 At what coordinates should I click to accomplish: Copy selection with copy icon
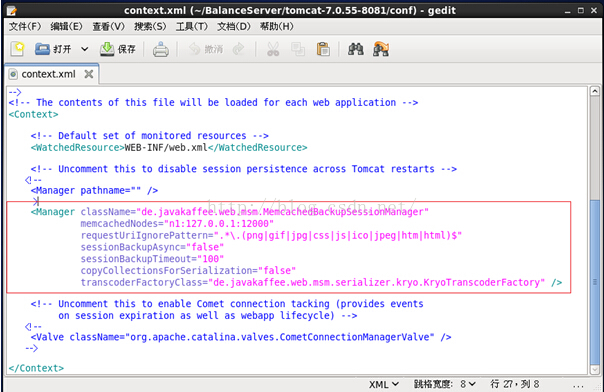coord(298,49)
